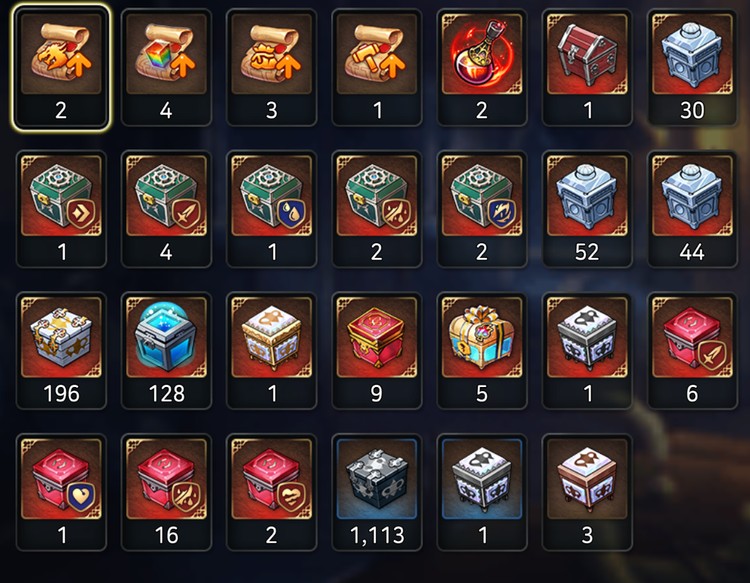
Task: Select the red box showing count 16
Action: 166,492
